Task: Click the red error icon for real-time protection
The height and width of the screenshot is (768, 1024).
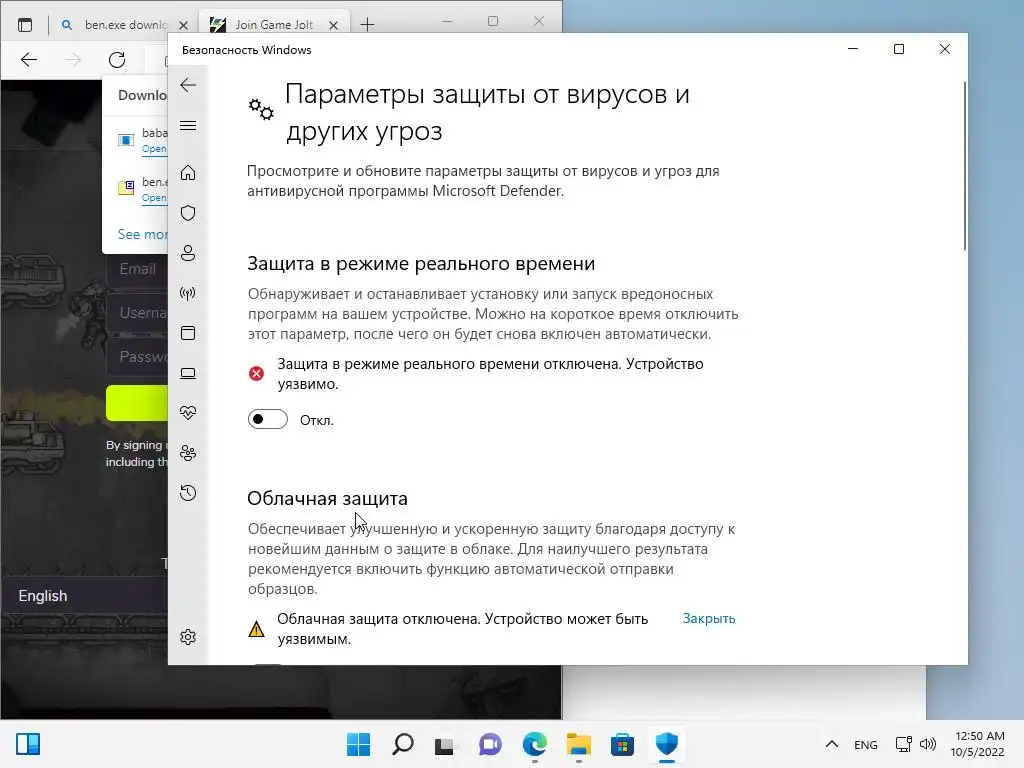Action: point(257,373)
